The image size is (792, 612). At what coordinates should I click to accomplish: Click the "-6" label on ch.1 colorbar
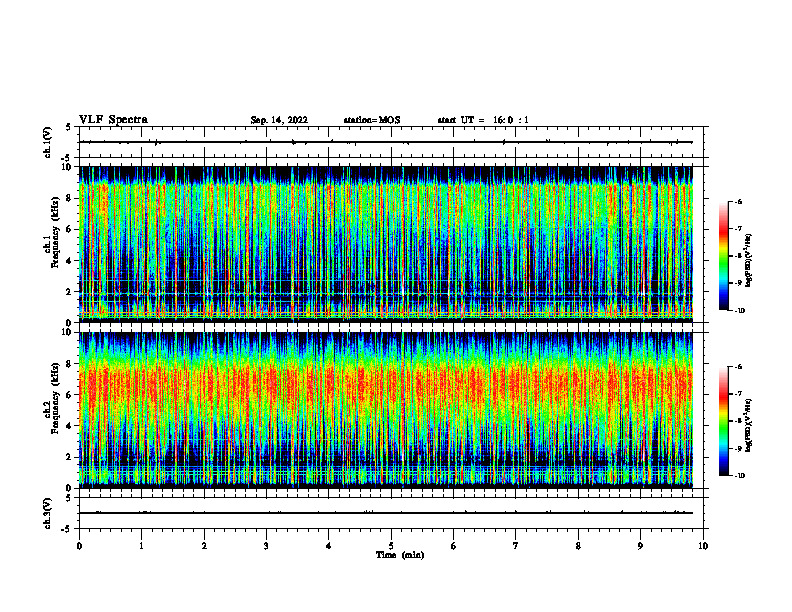pos(739,201)
